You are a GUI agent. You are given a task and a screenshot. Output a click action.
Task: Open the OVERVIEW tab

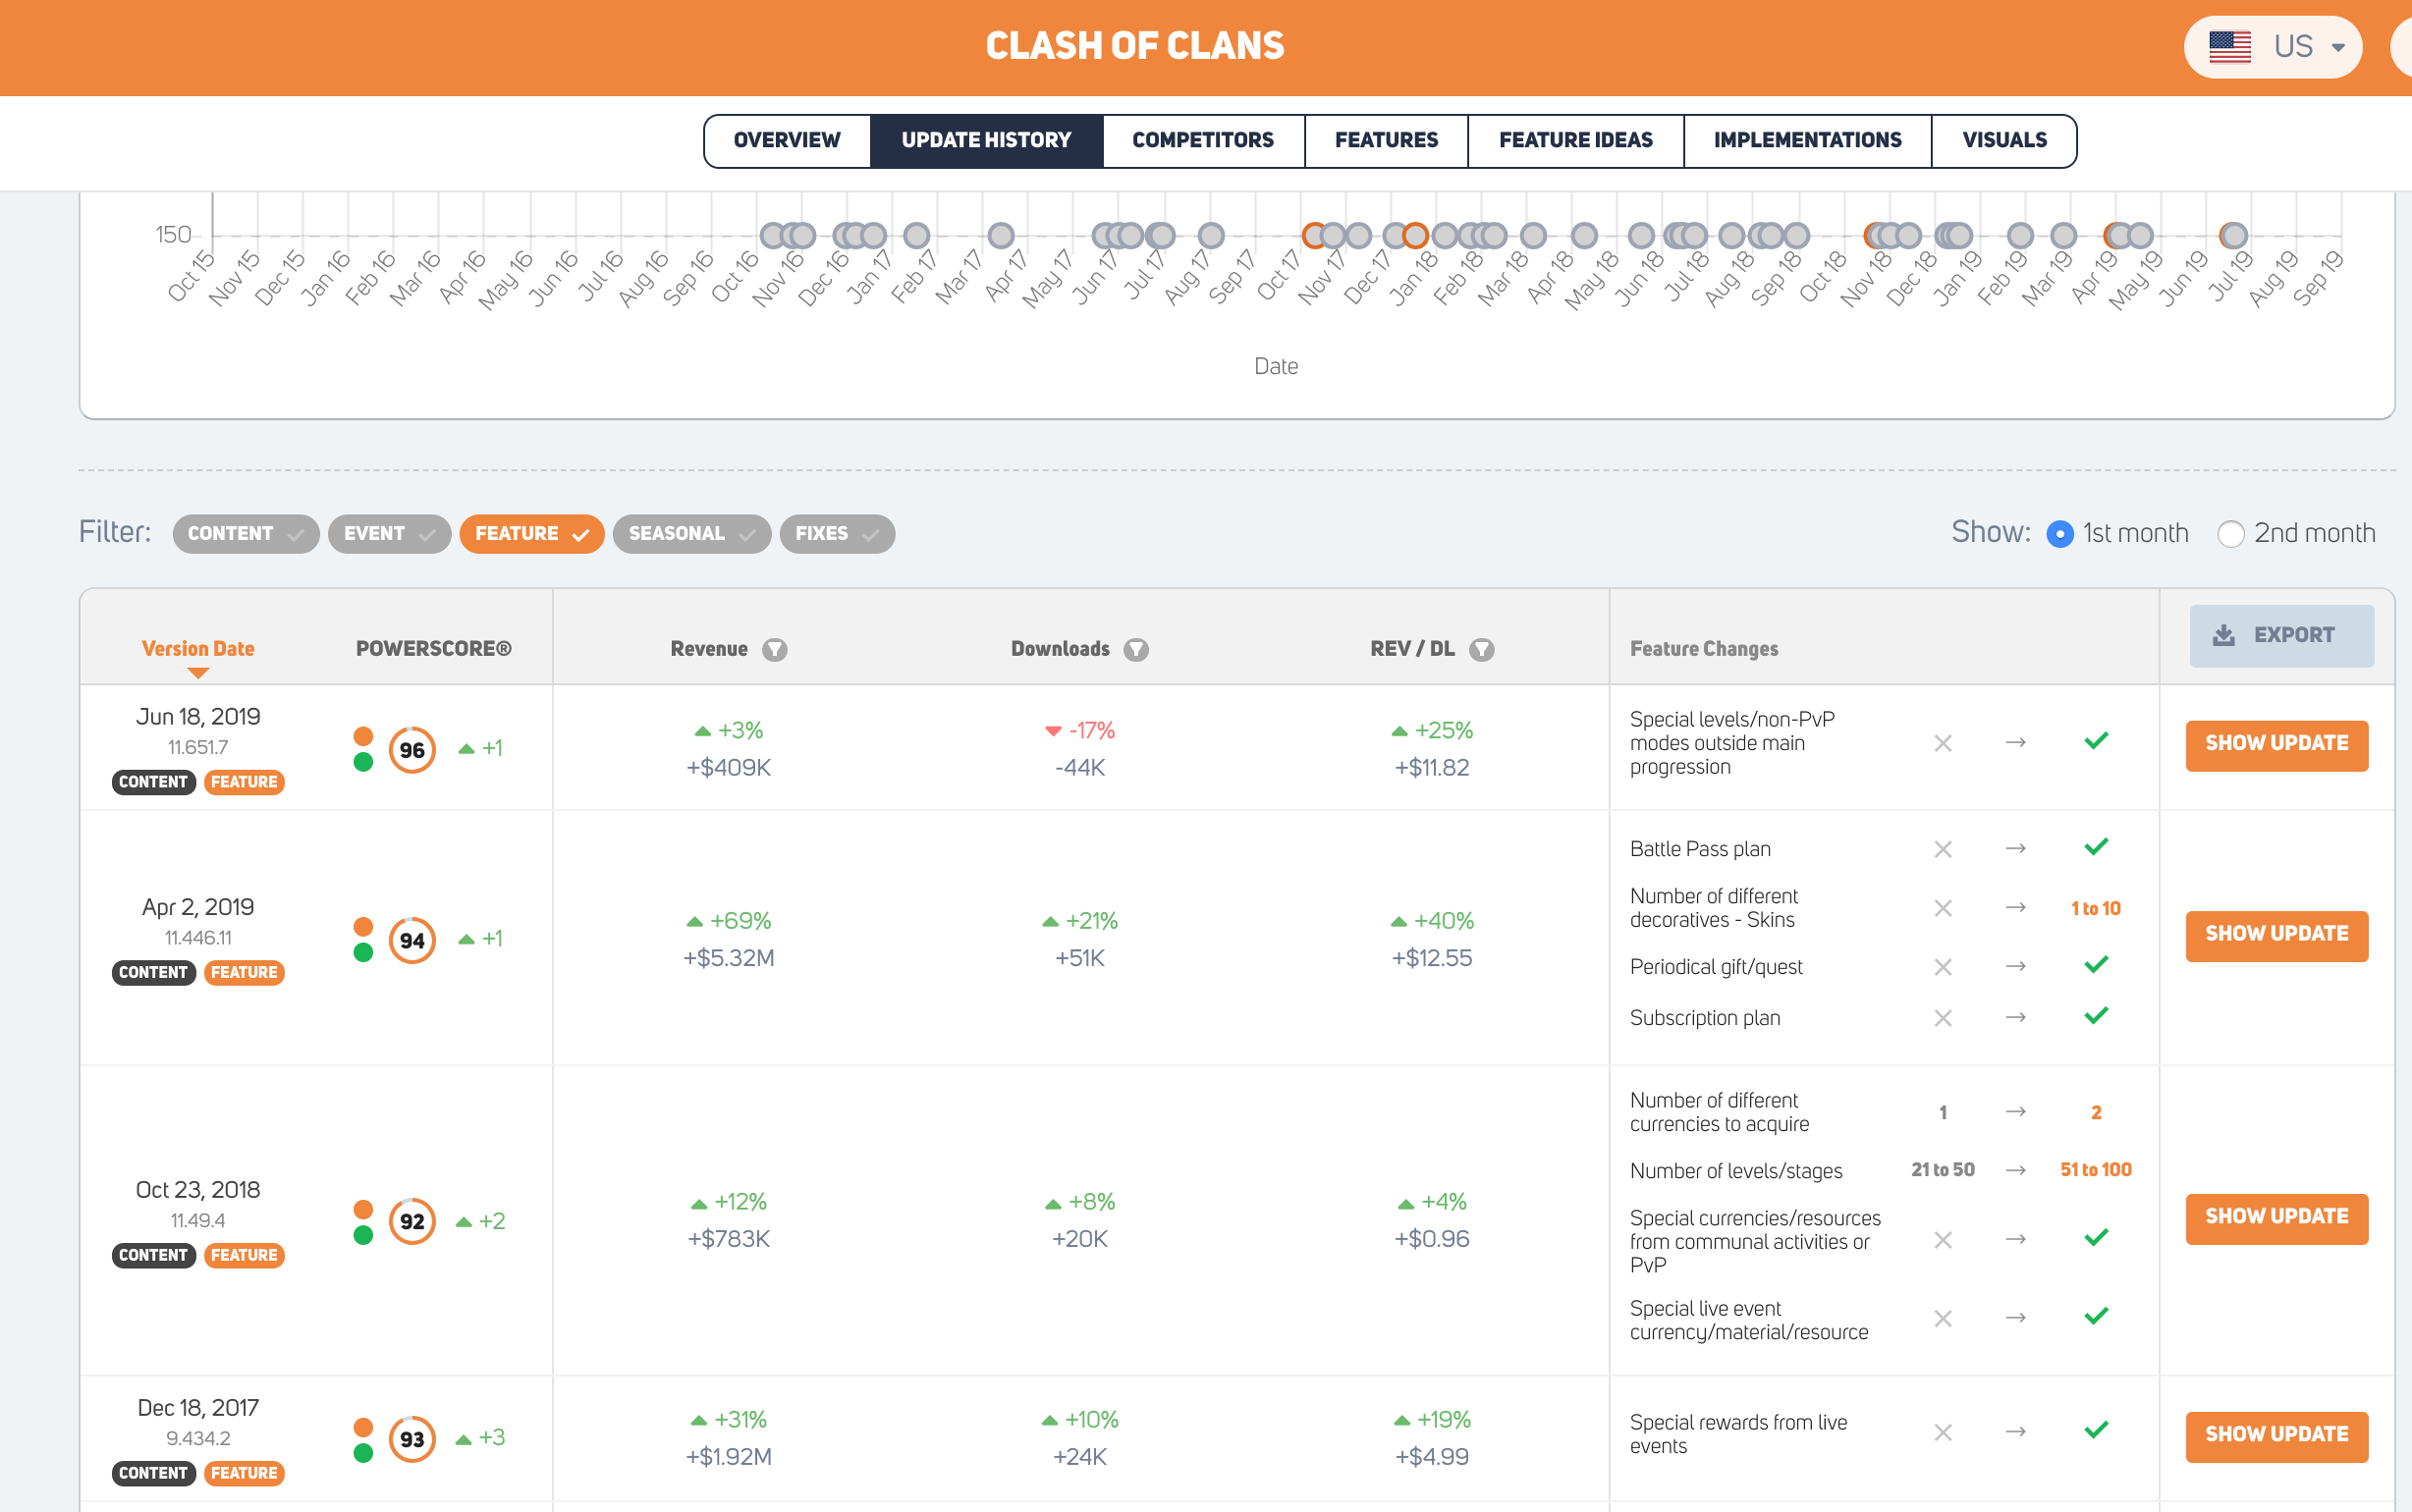pos(787,140)
